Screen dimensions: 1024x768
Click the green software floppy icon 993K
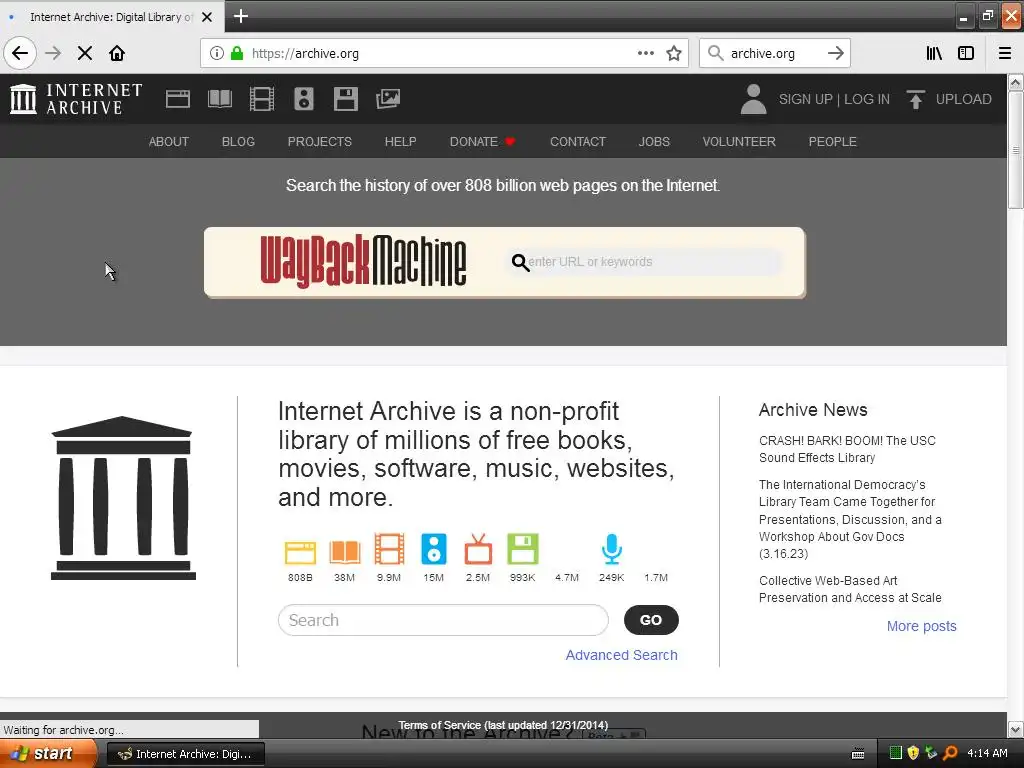(x=522, y=549)
